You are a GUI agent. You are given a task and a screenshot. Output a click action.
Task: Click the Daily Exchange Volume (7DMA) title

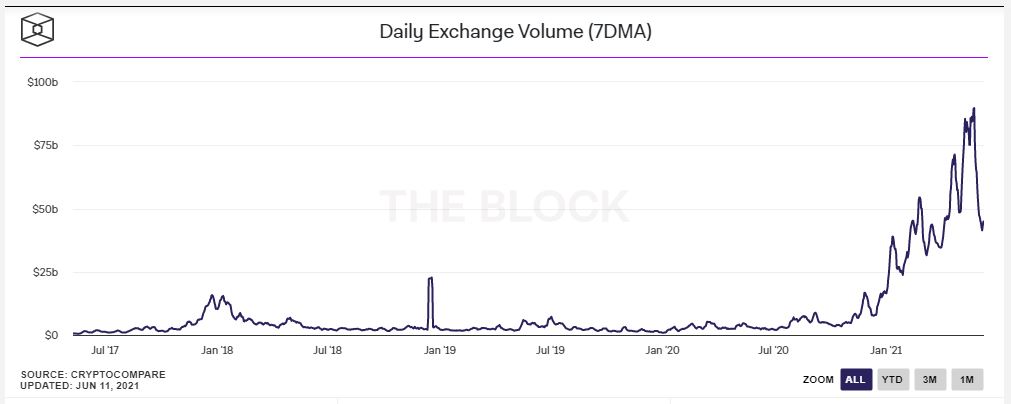(515, 31)
